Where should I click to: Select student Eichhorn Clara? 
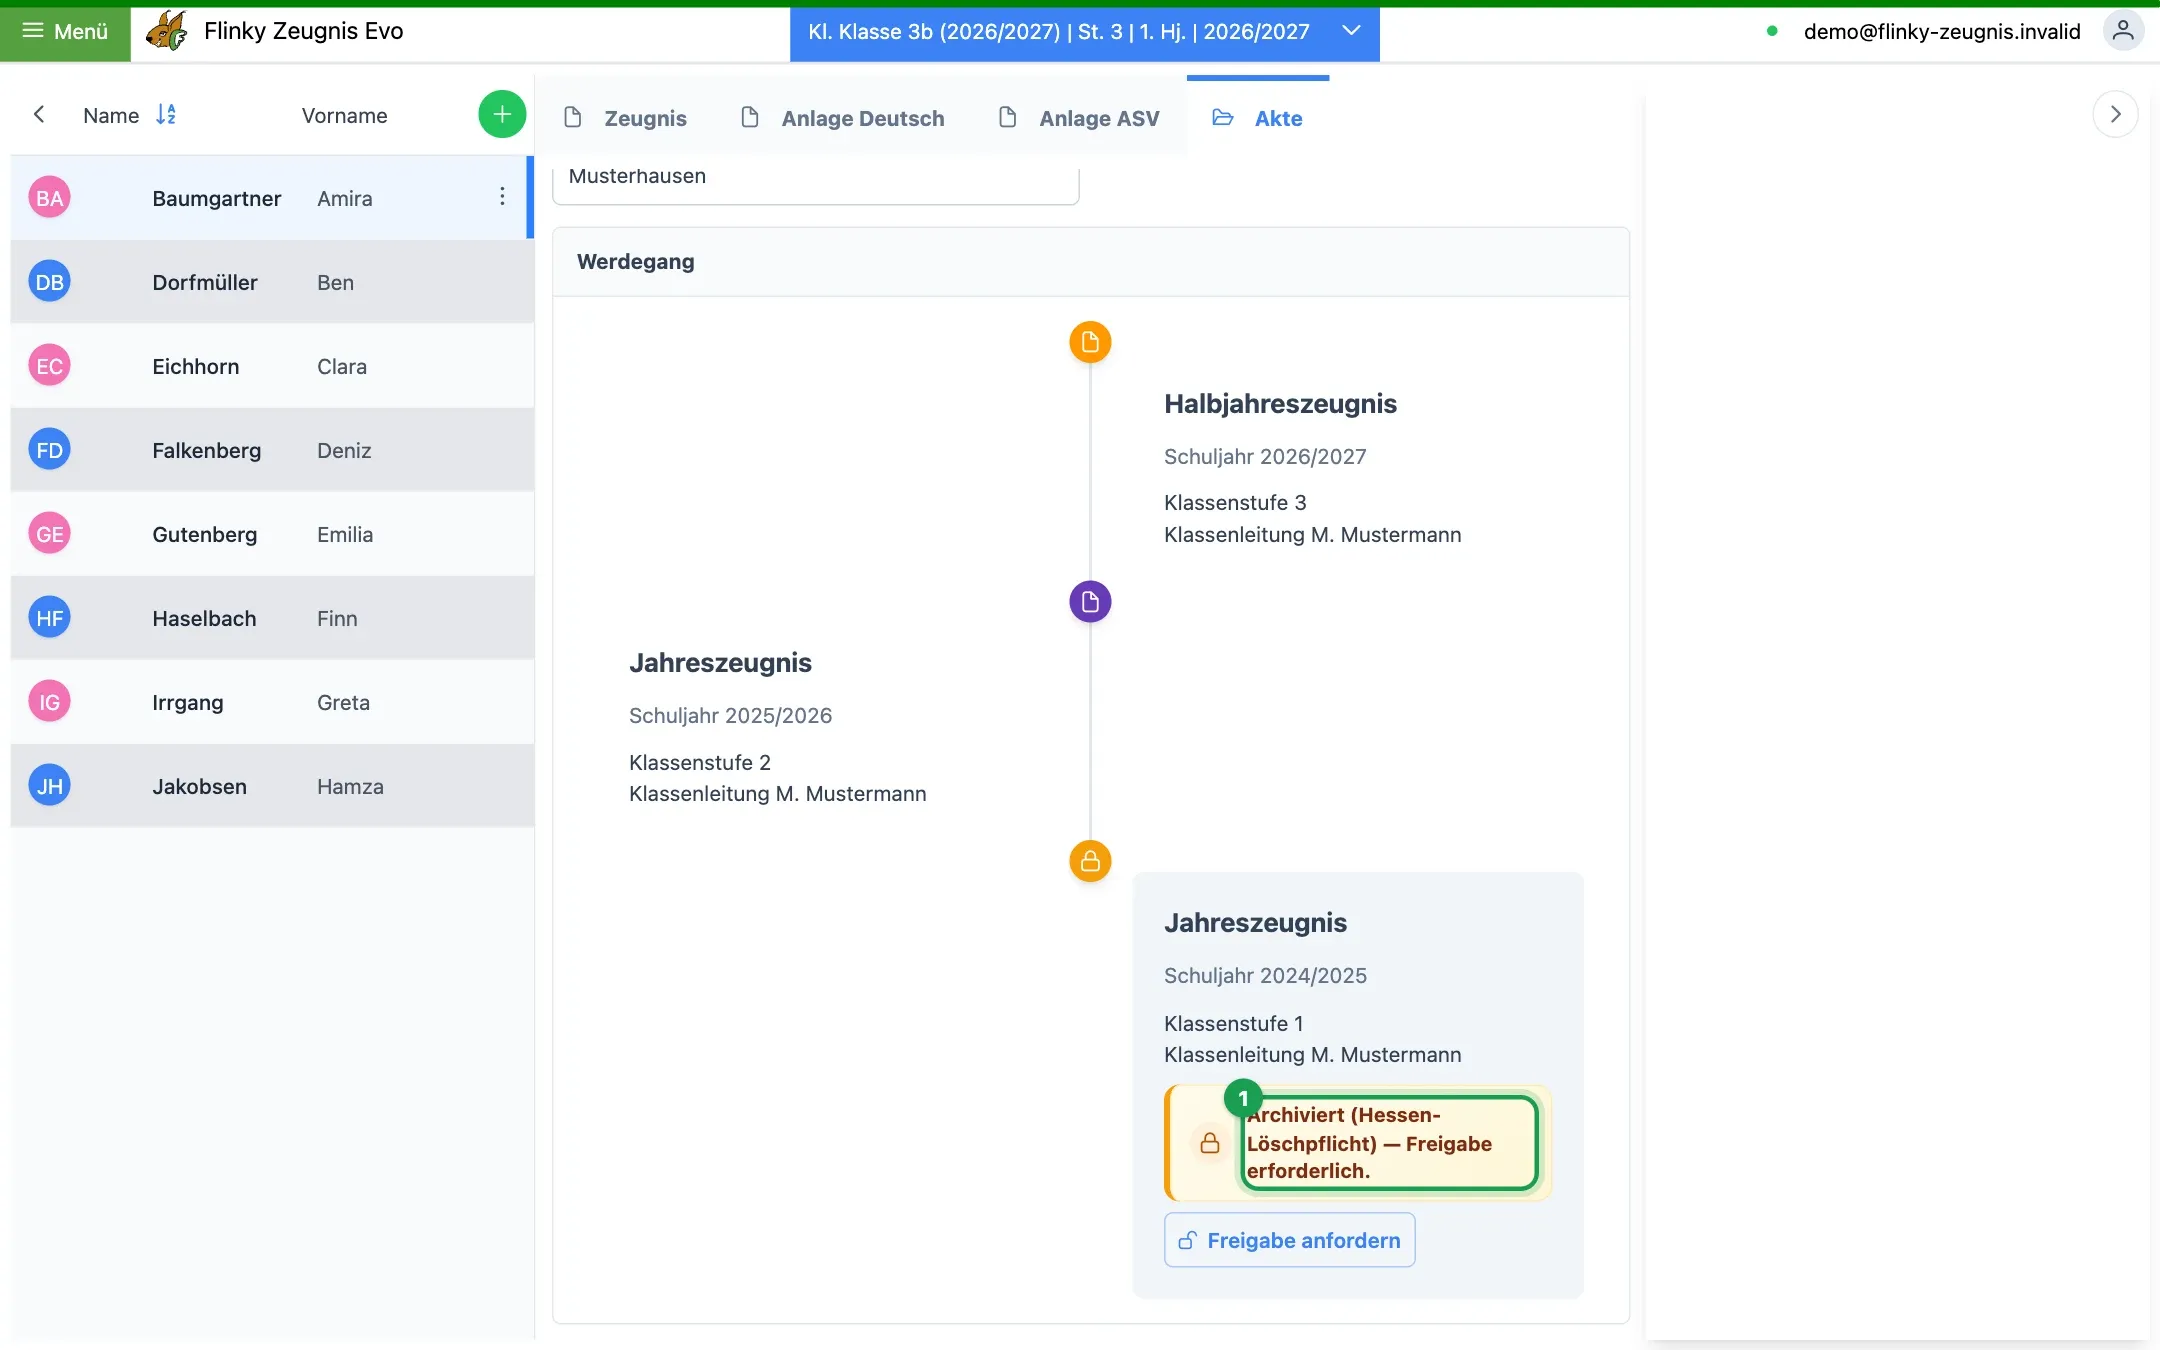coord(272,366)
